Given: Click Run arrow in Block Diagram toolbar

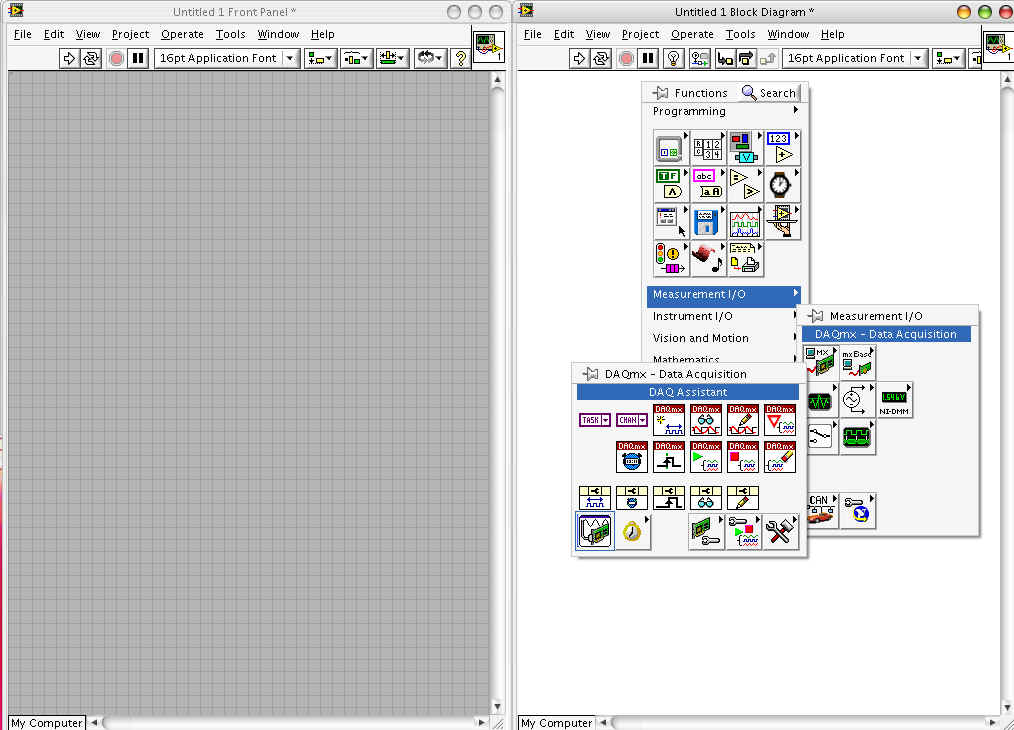Looking at the screenshot, I should point(579,58).
